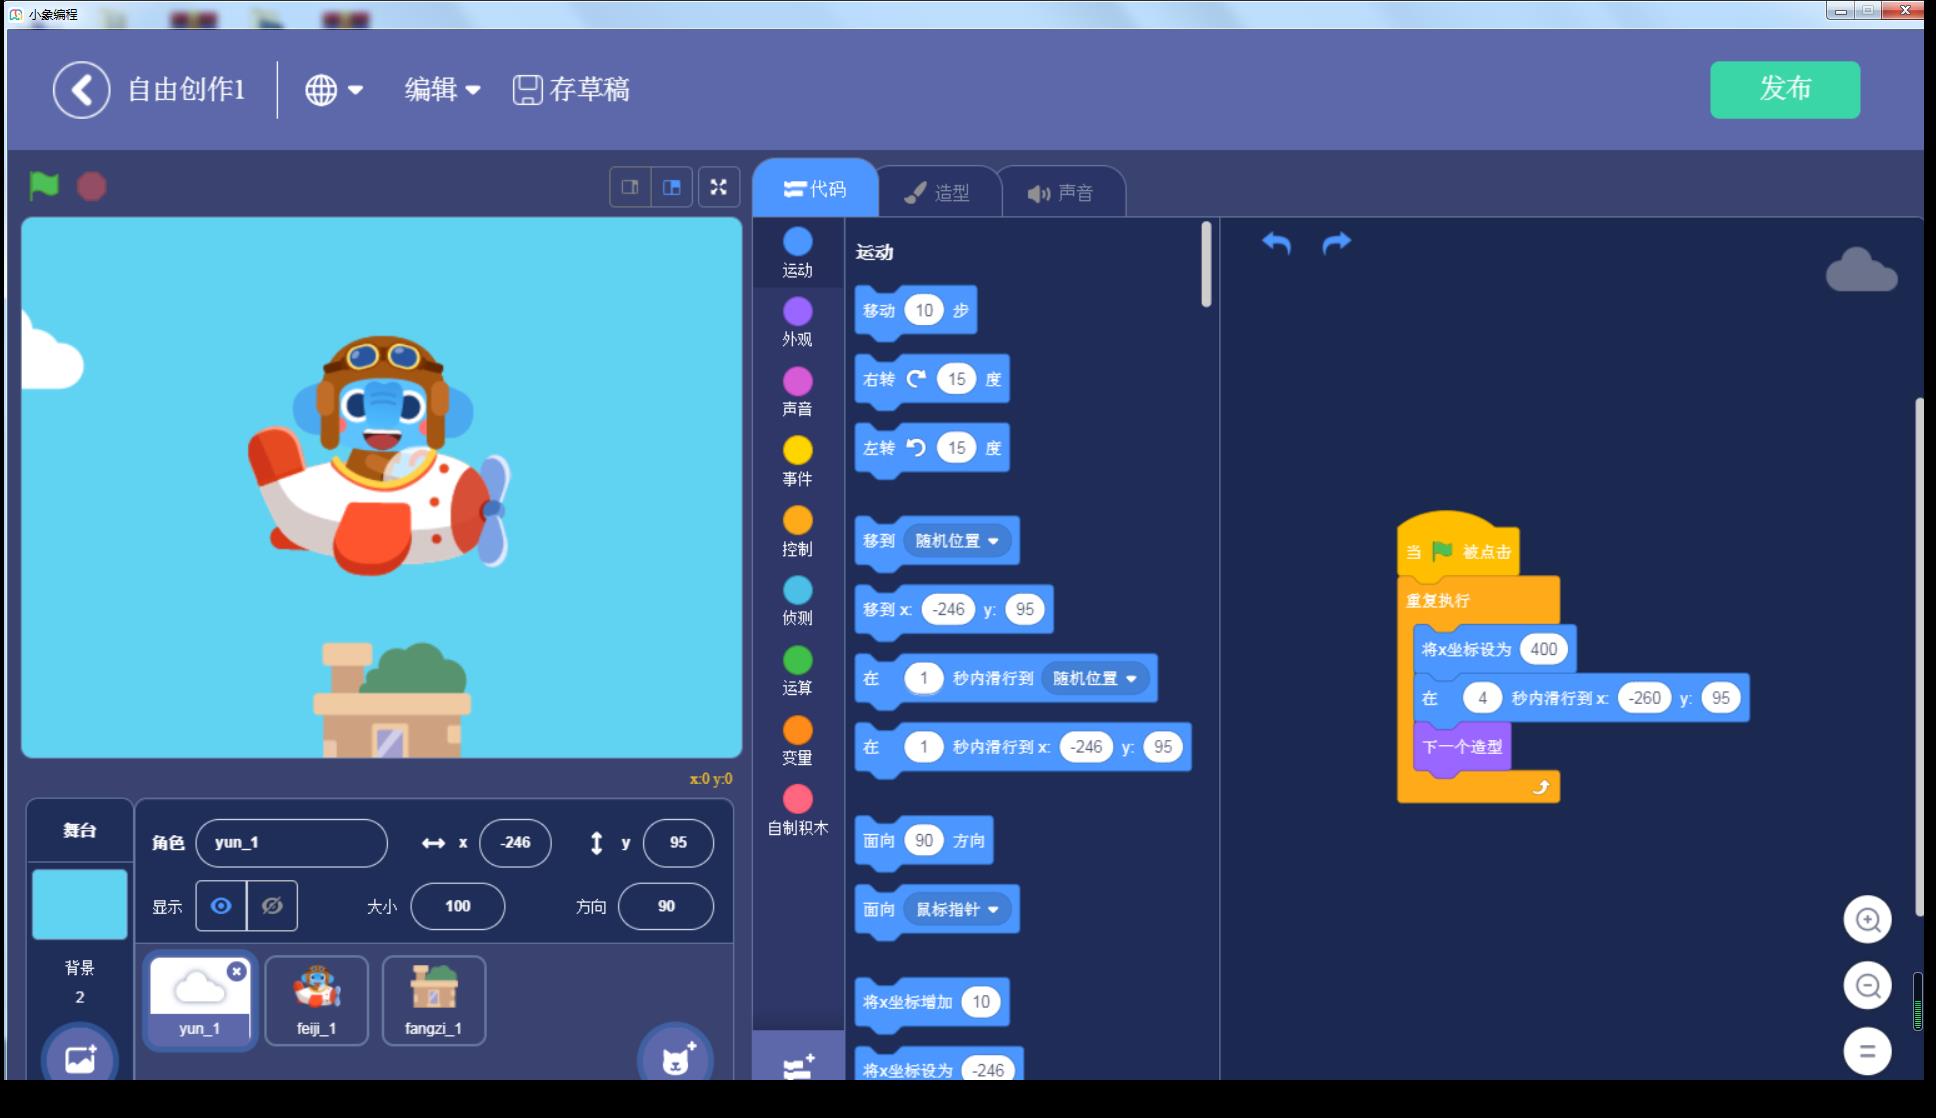Select the 运算 block category
1936x1118 pixels.
coord(797,671)
